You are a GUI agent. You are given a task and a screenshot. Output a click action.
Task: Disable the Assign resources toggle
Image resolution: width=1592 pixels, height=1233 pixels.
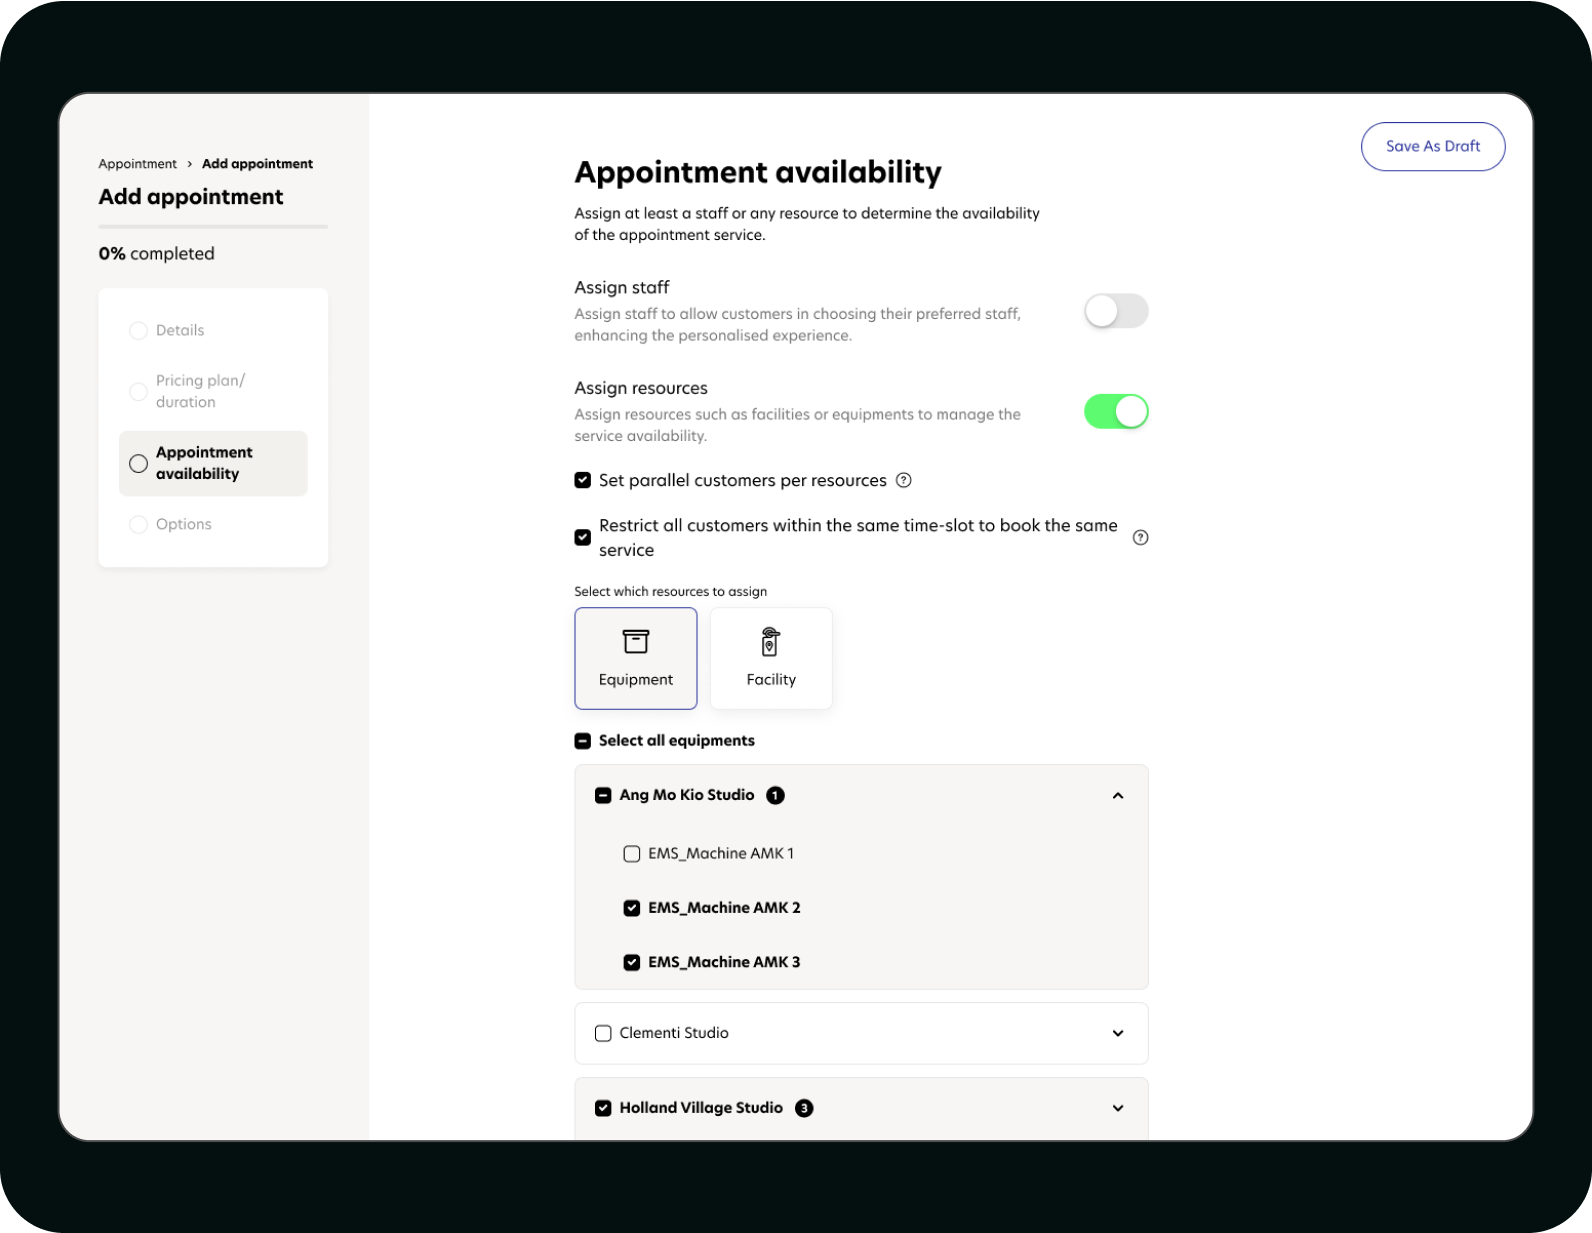[x=1116, y=411]
